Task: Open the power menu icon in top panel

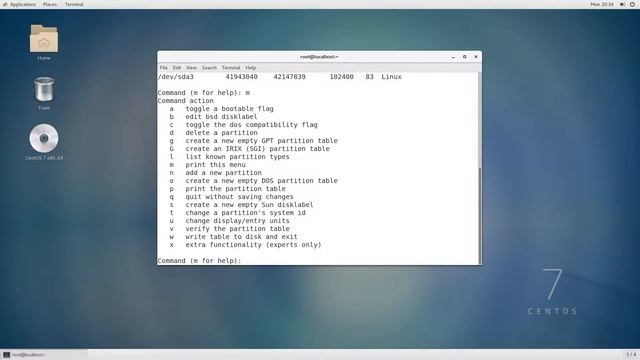Action: [x=632, y=4]
